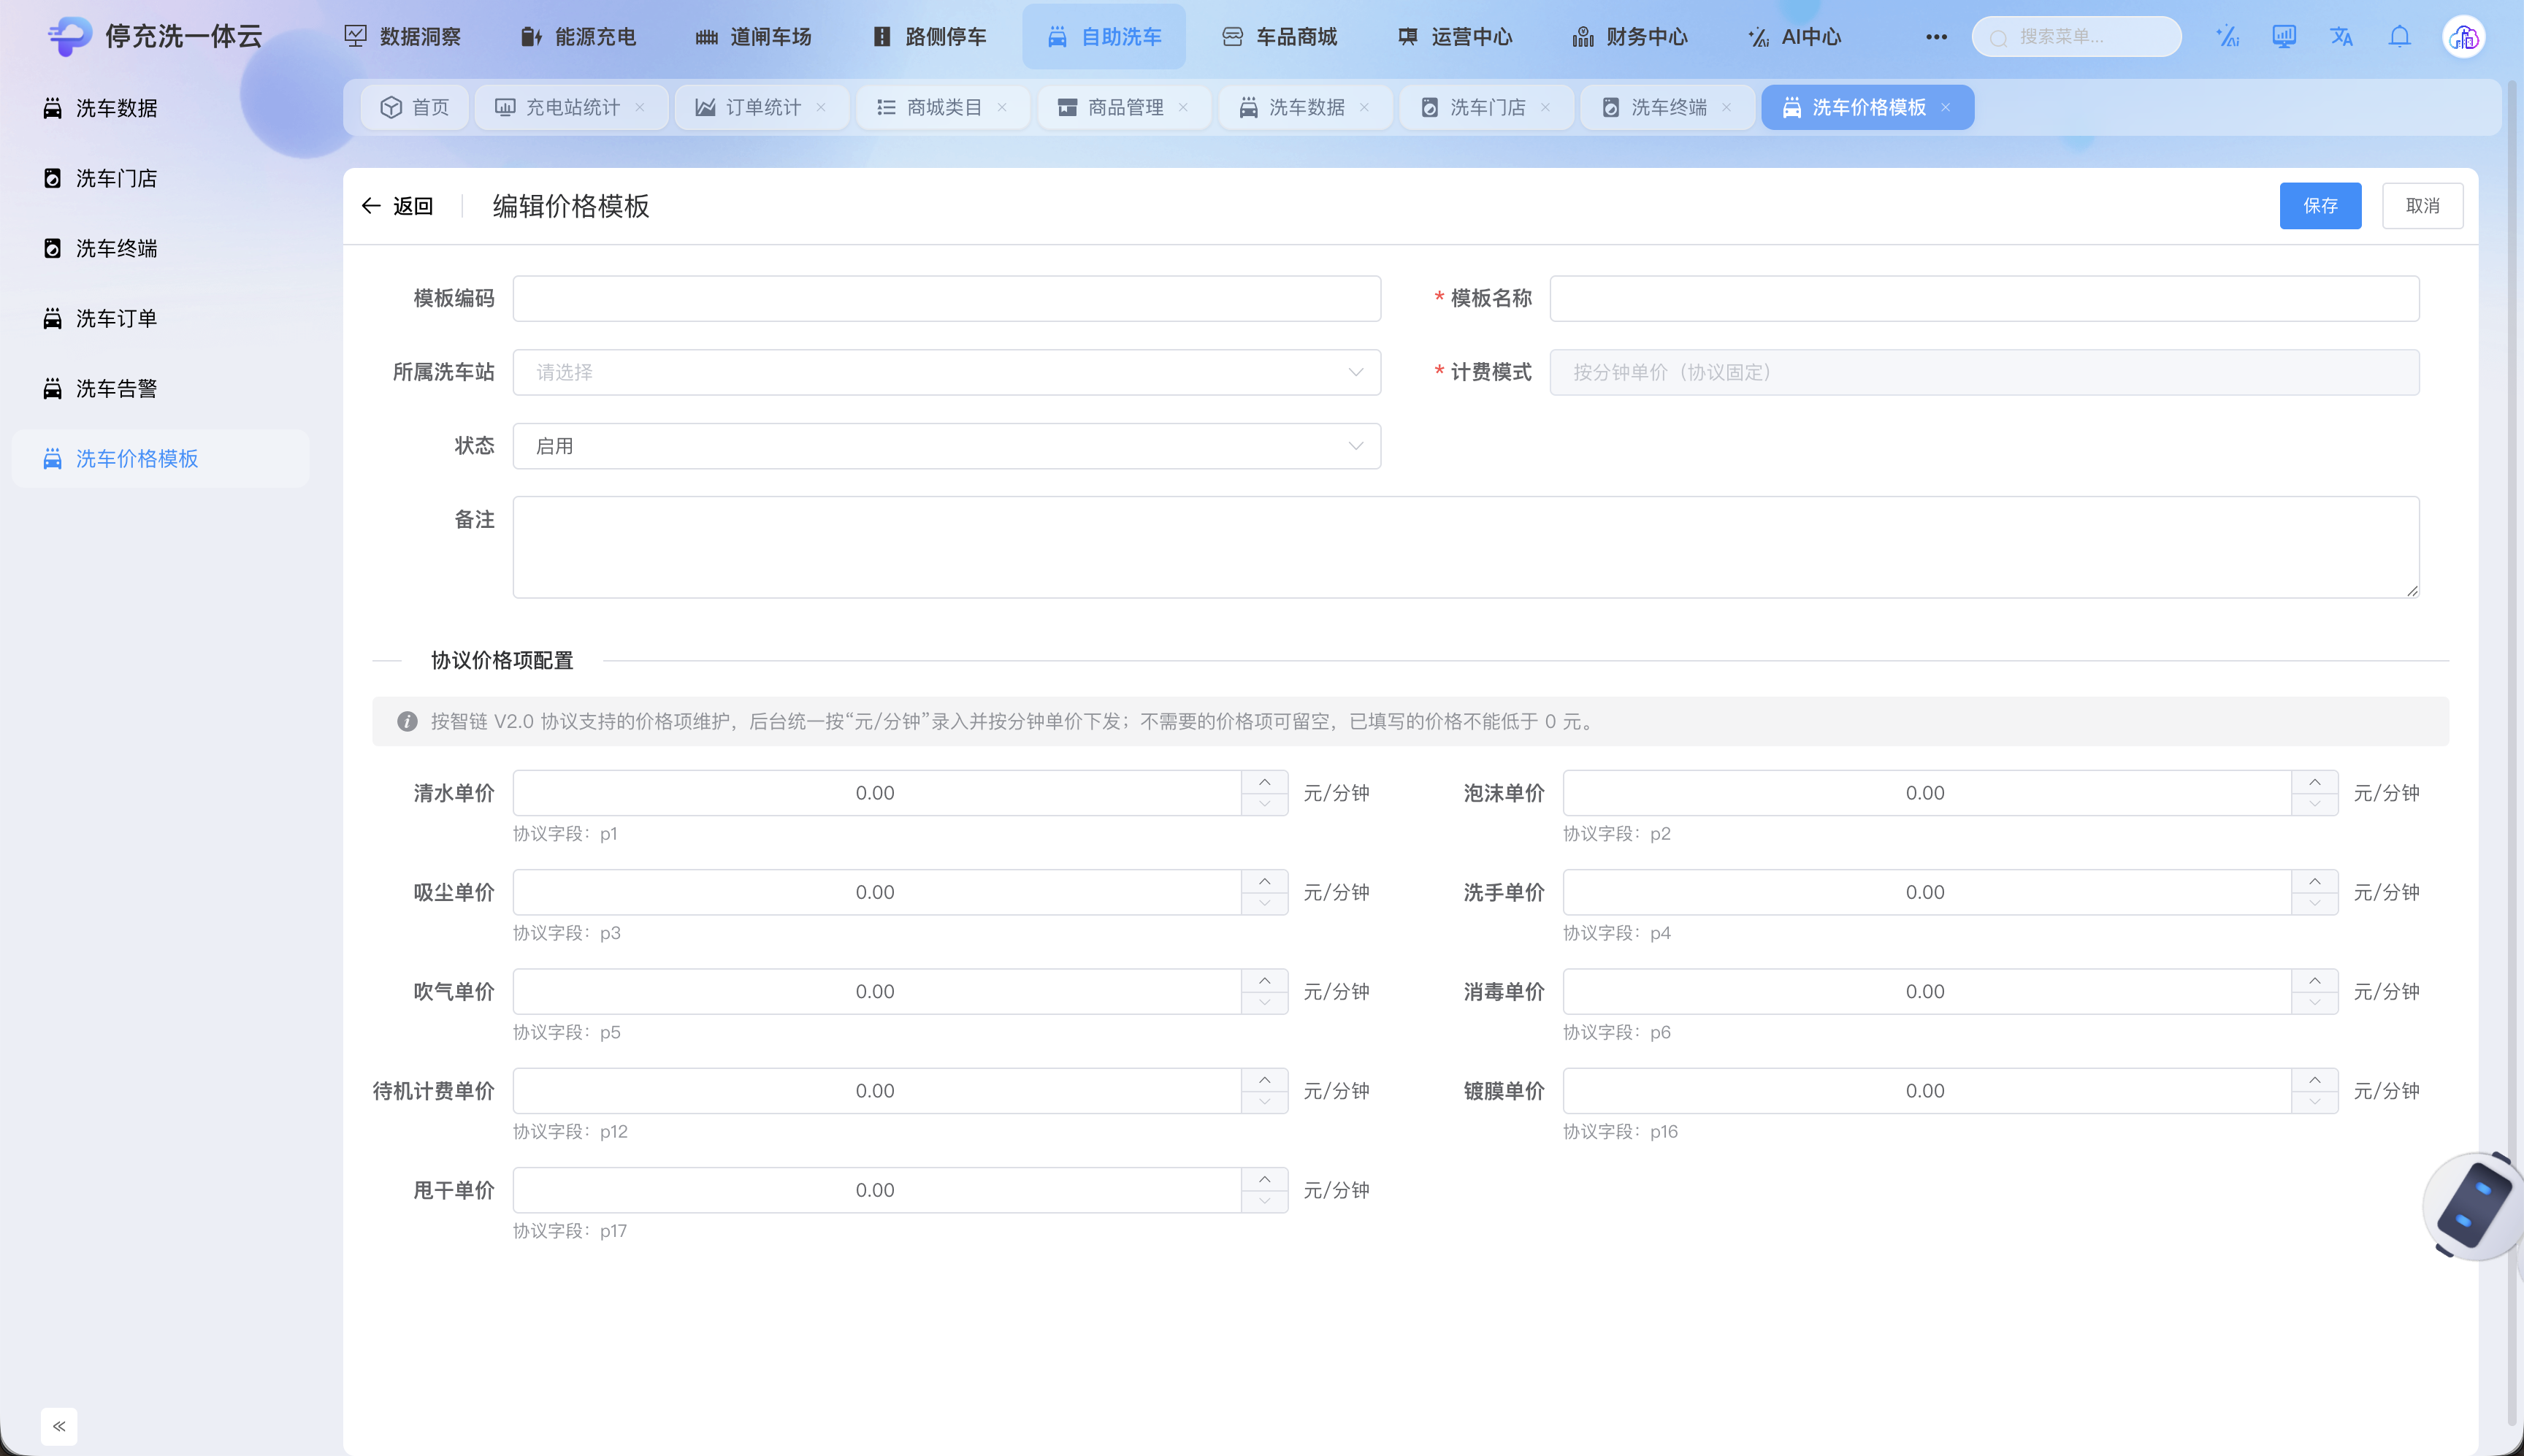Click the 洗车门店 sidebar icon

[52, 178]
